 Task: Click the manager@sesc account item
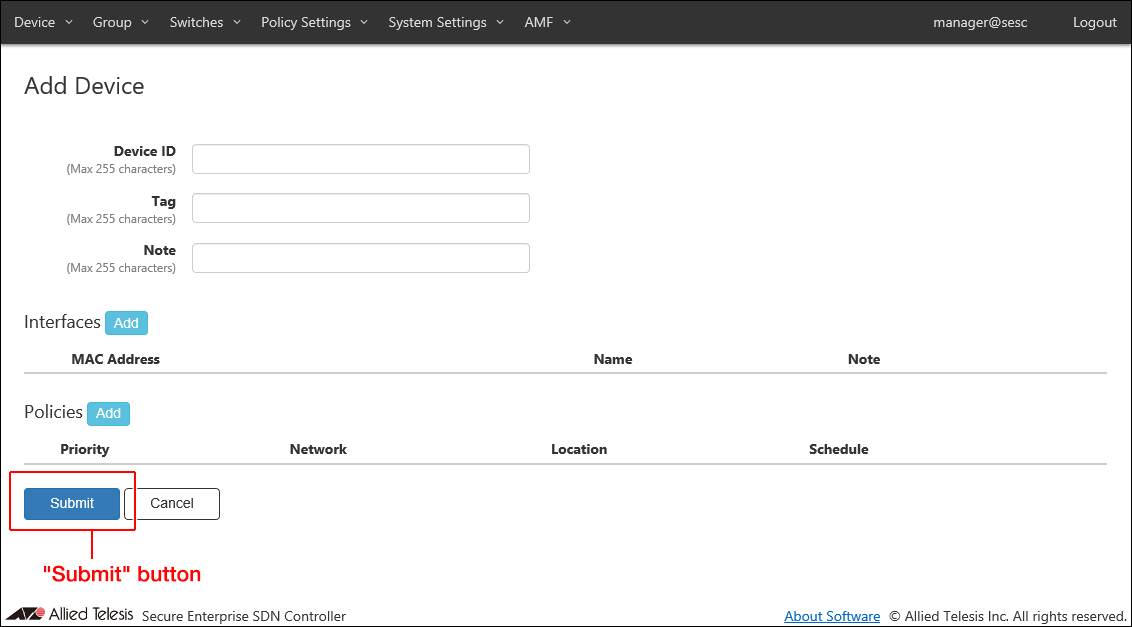(979, 22)
